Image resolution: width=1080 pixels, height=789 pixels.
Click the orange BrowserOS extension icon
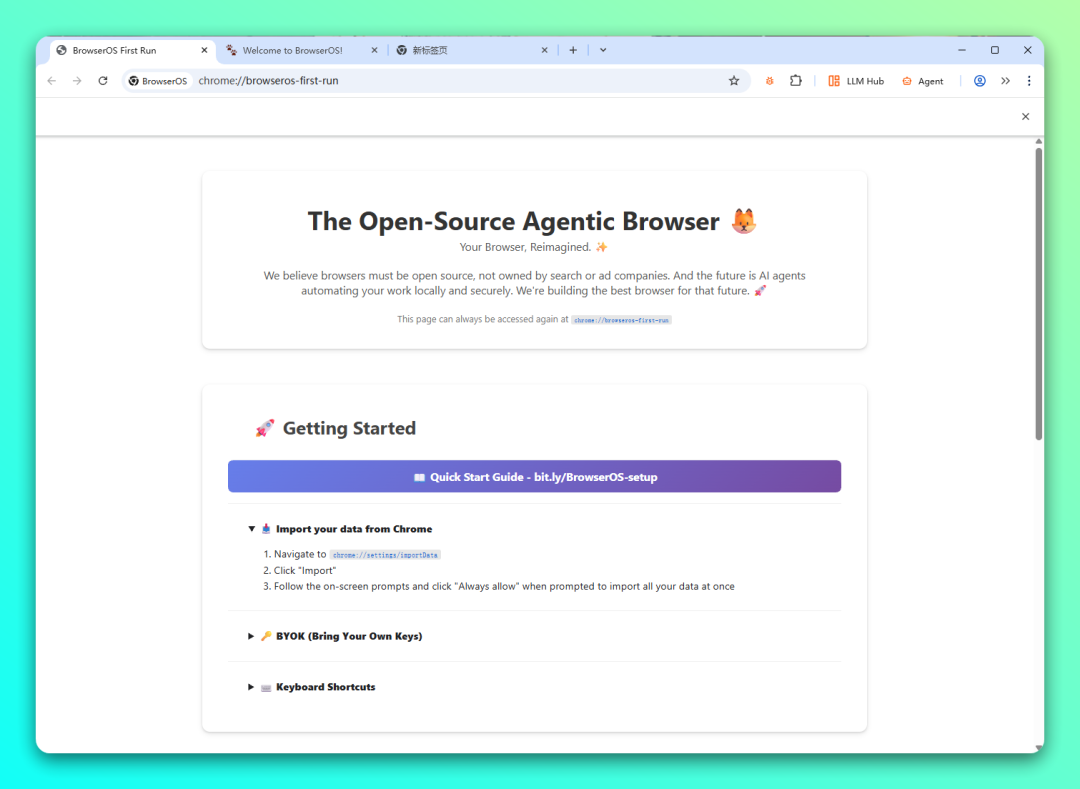coord(769,81)
